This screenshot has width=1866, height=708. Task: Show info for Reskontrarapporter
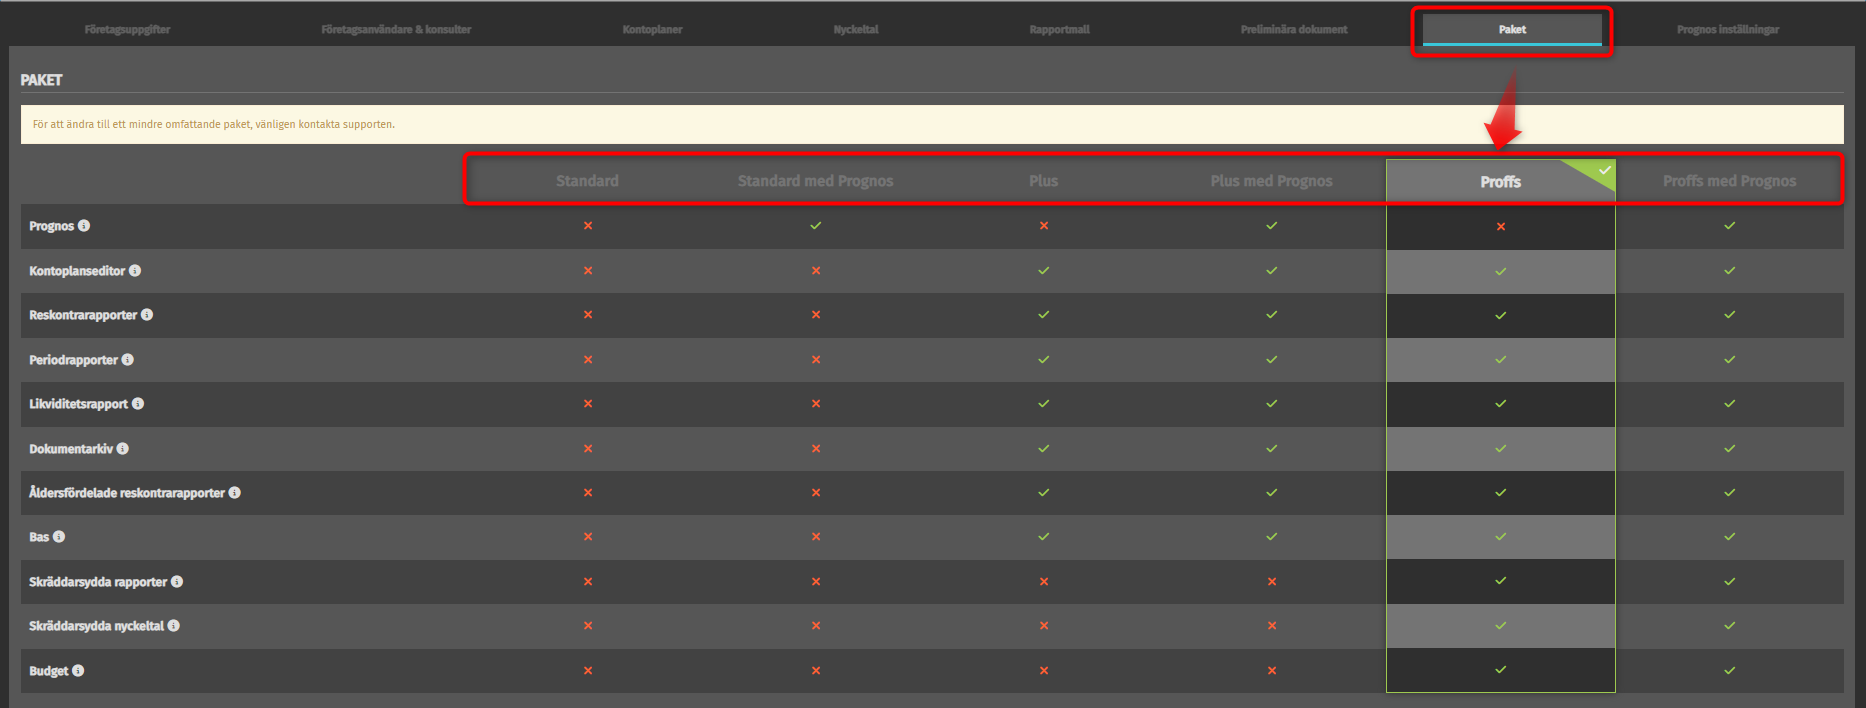[x=147, y=315]
